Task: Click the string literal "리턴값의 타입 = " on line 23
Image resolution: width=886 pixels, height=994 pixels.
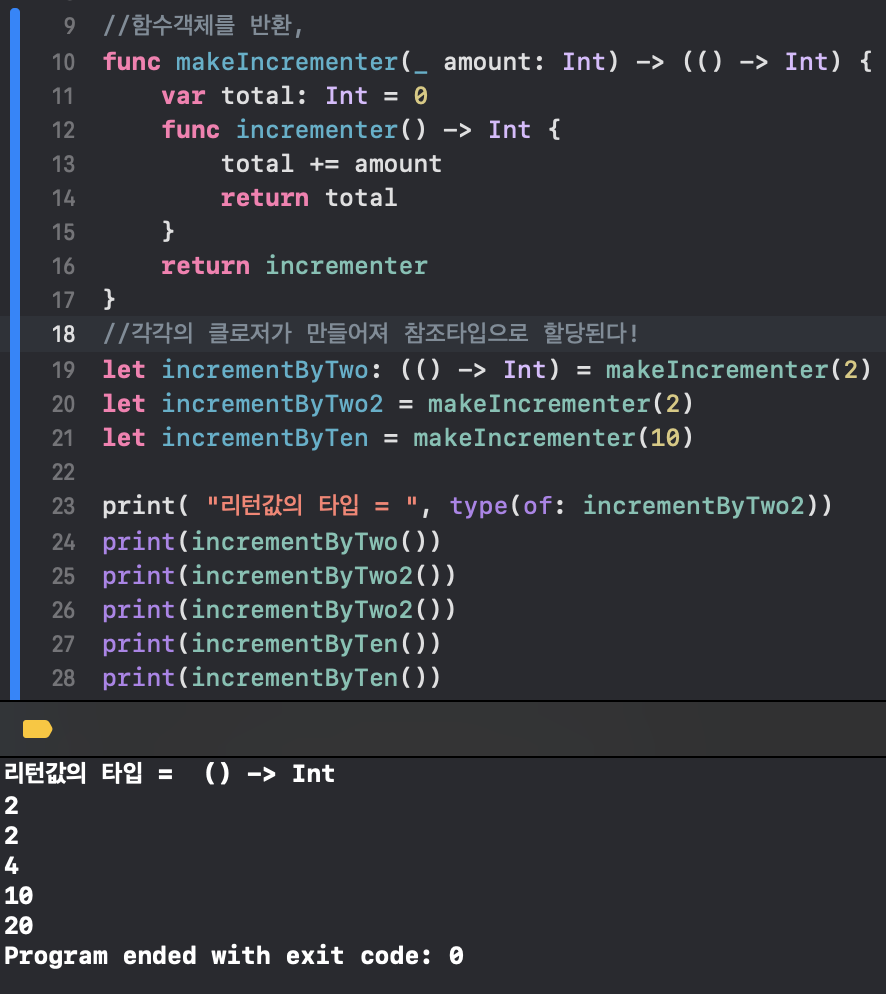Action: (x=312, y=506)
